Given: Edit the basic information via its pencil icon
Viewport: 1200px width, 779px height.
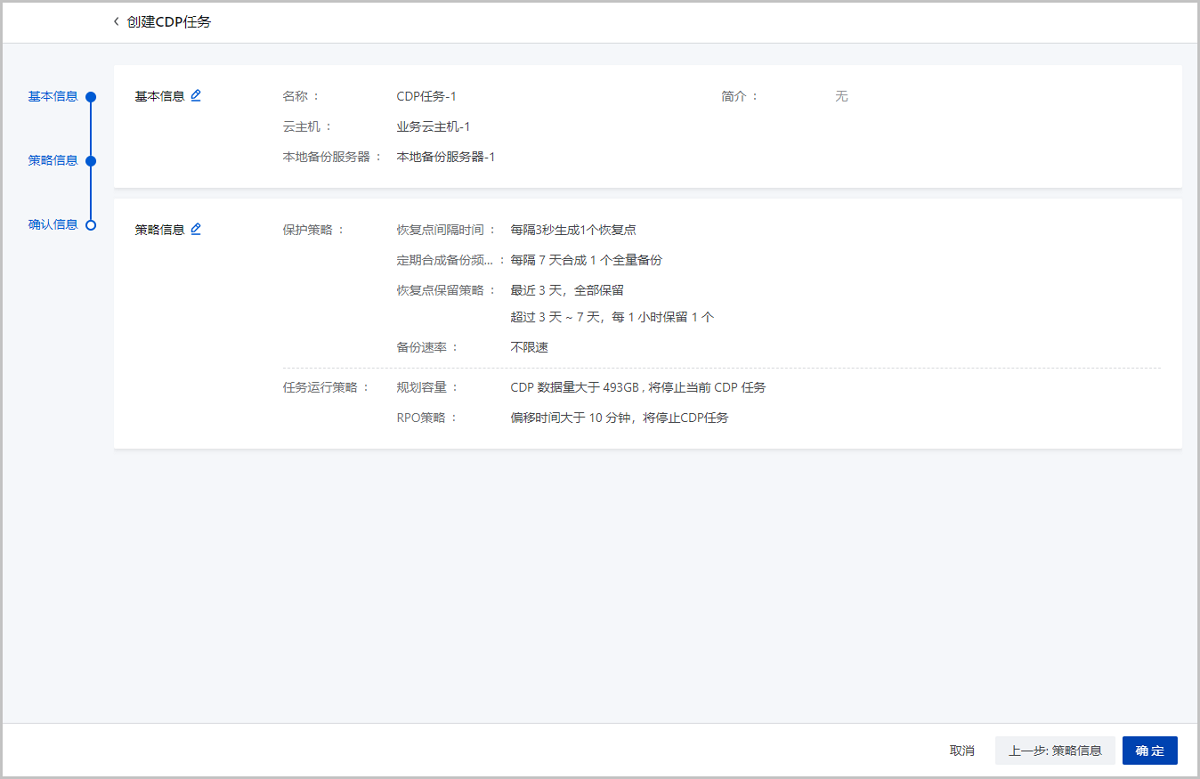Looking at the screenshot, I should [x=196, y=95].
